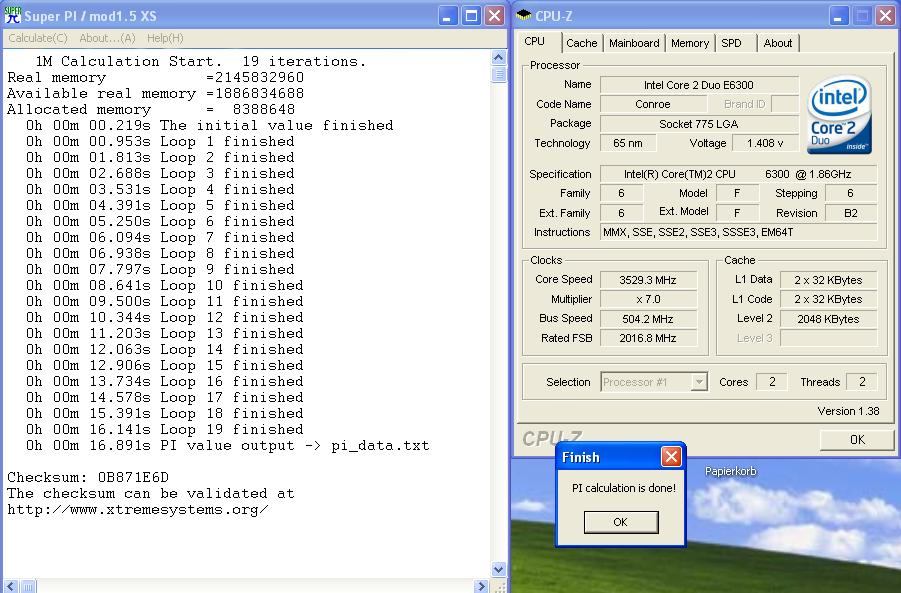901x593 pixels.
Task: Click the Package value 'Socket 775 LGA'
Action: point(699,124)
